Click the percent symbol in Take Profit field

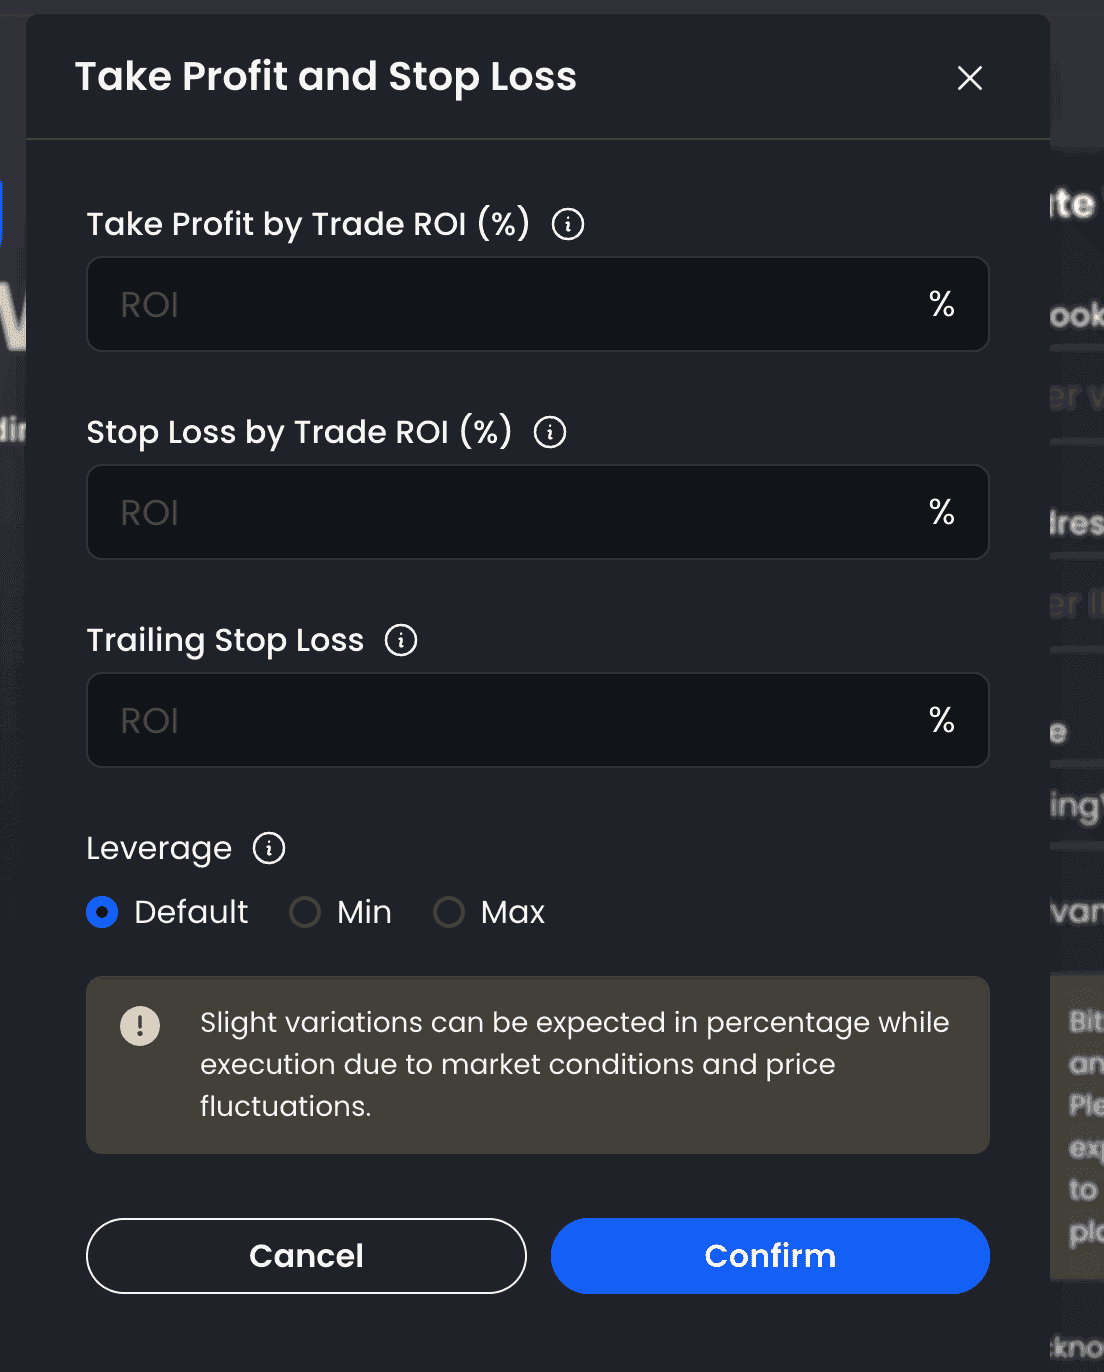pyautogui.click(x=941, y=304)
